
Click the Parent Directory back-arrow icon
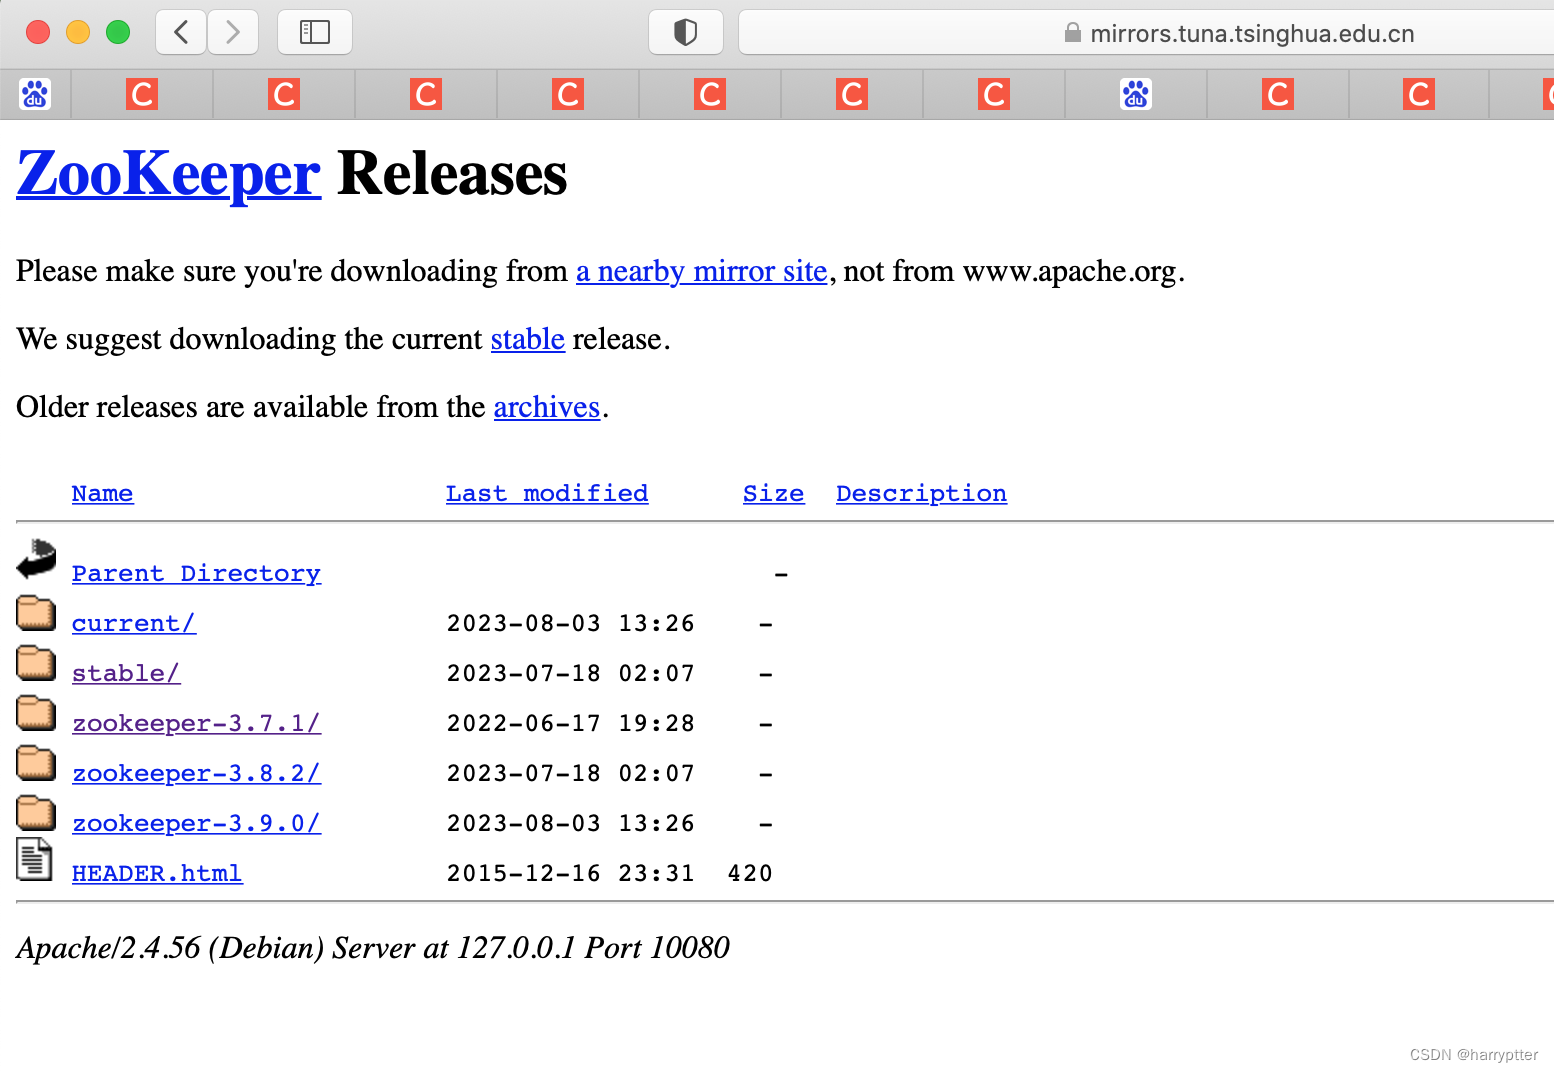point(36,558)
